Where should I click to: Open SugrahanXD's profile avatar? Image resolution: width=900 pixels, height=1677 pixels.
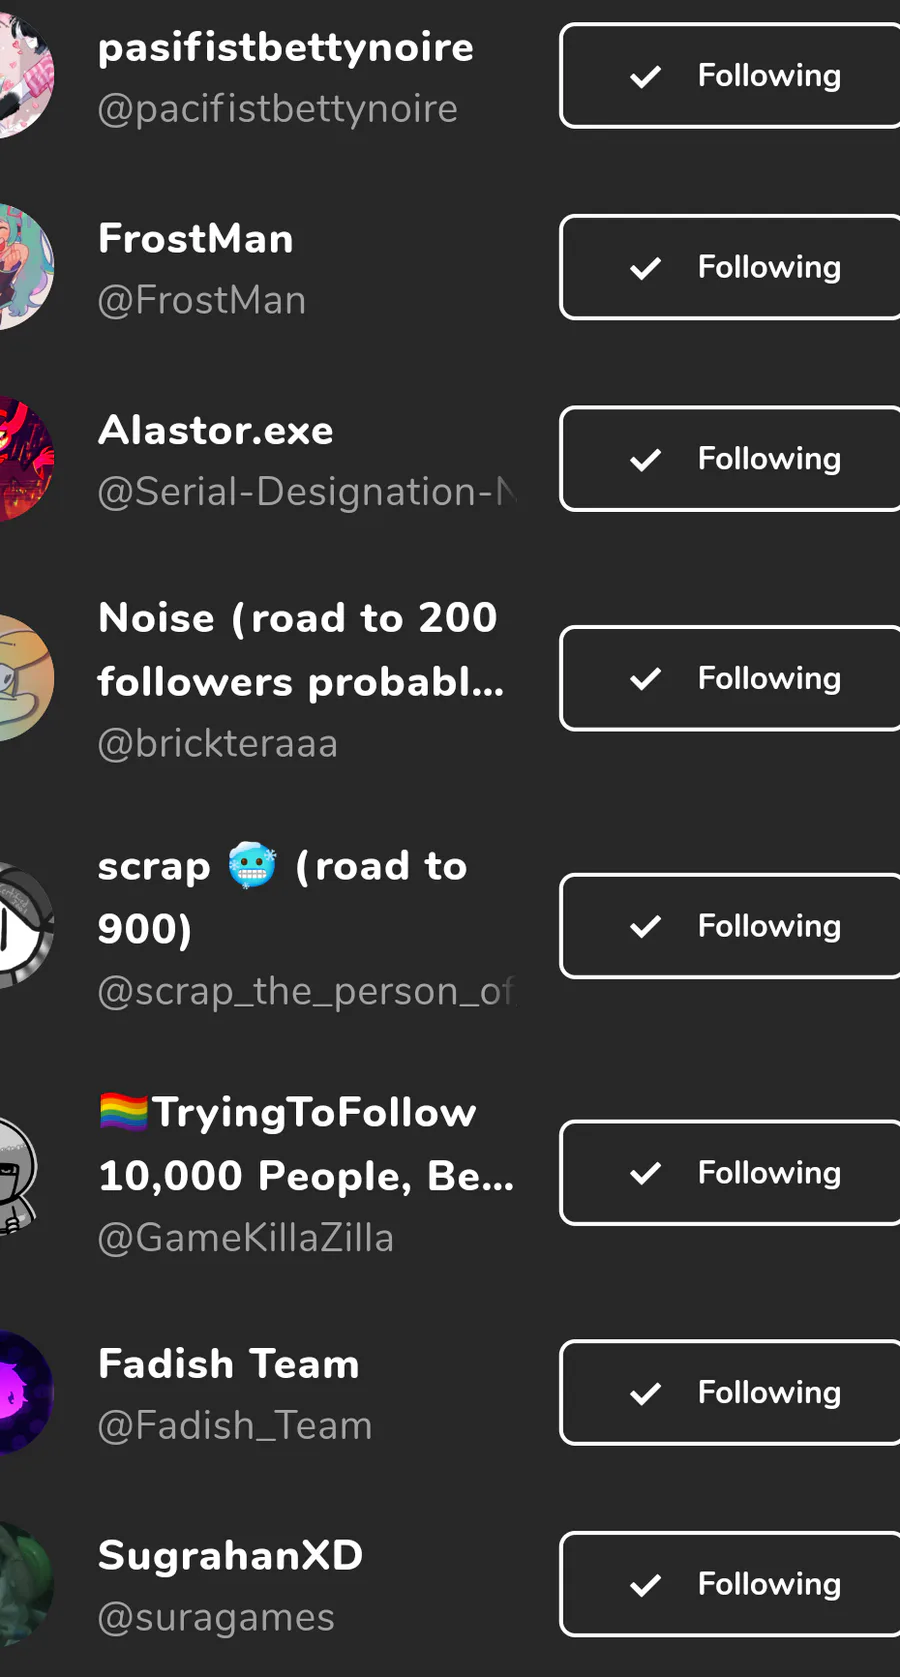(22, 1584)
